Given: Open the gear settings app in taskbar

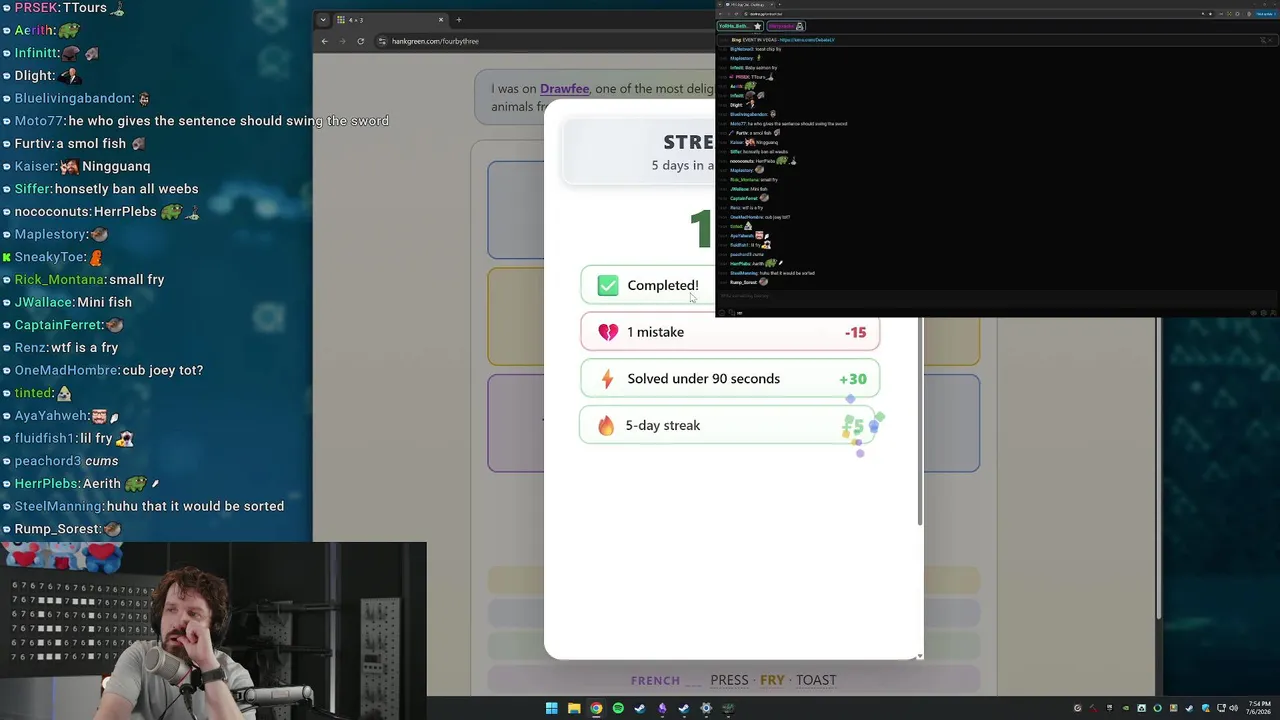Looking at the screenshot, I should tap(706, 708).
